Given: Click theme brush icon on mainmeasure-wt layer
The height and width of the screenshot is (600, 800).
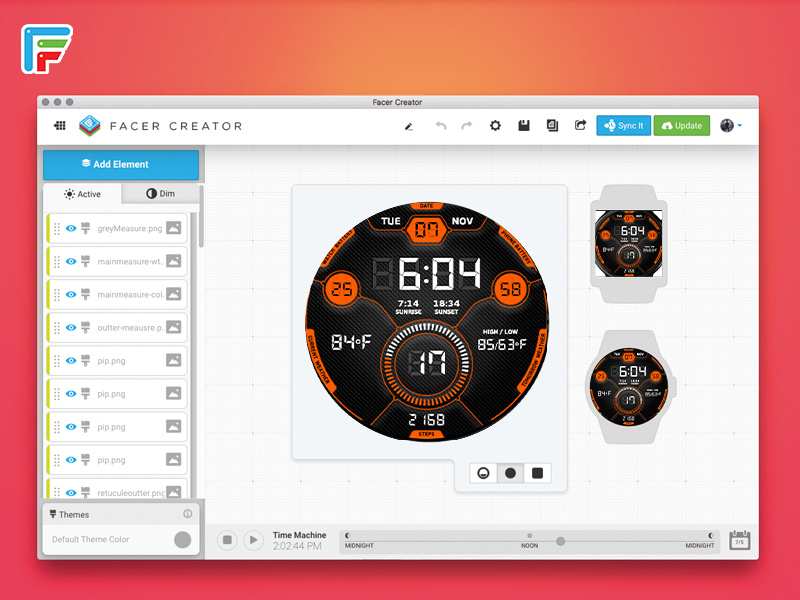Looking at the screenshot, I should [86, 261].
